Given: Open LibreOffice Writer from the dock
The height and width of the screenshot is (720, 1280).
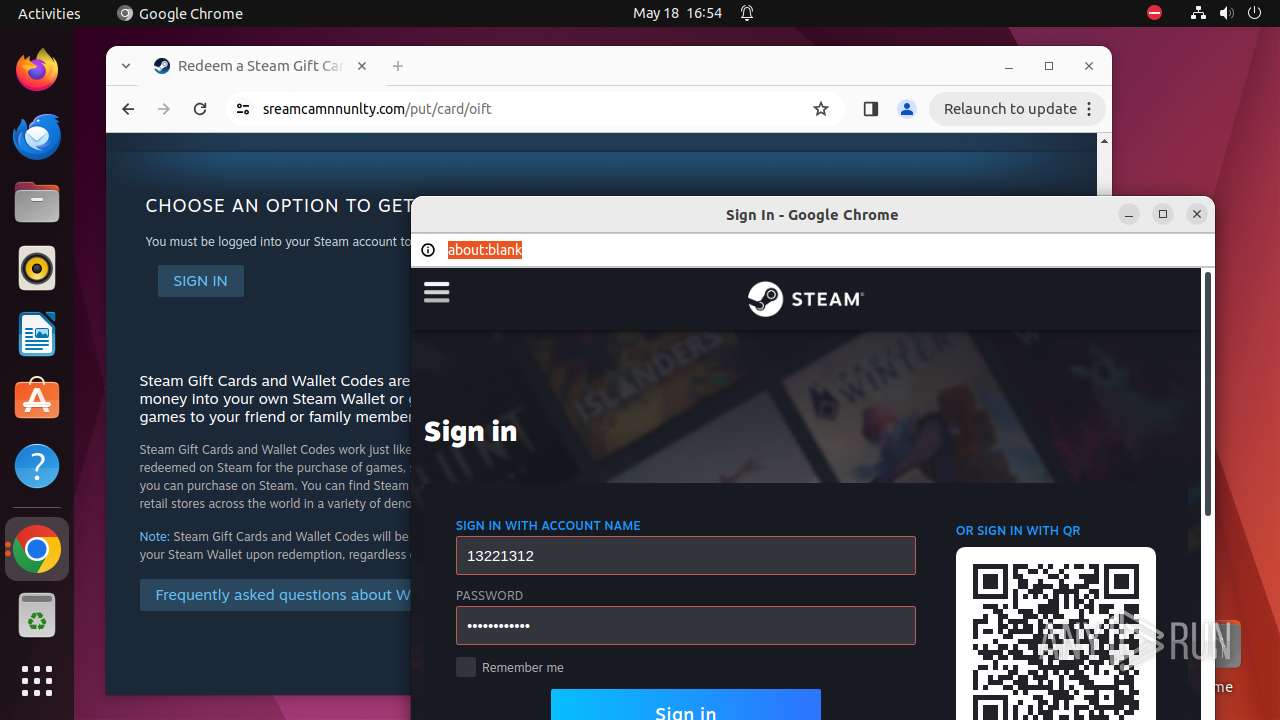Looking at the screenshot, I should point(37,335).
